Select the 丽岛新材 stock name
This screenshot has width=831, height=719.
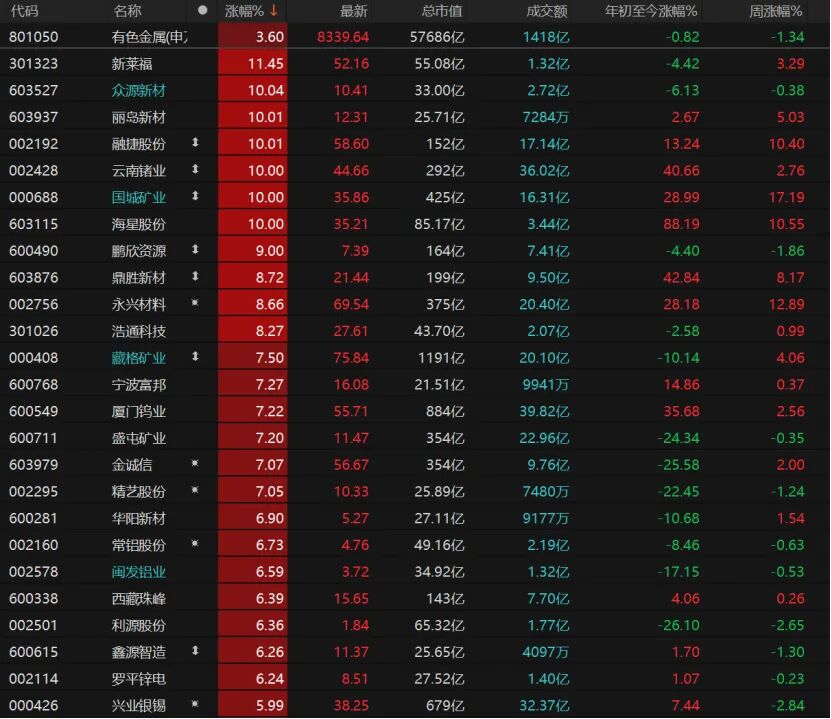(x=139, y=118)
